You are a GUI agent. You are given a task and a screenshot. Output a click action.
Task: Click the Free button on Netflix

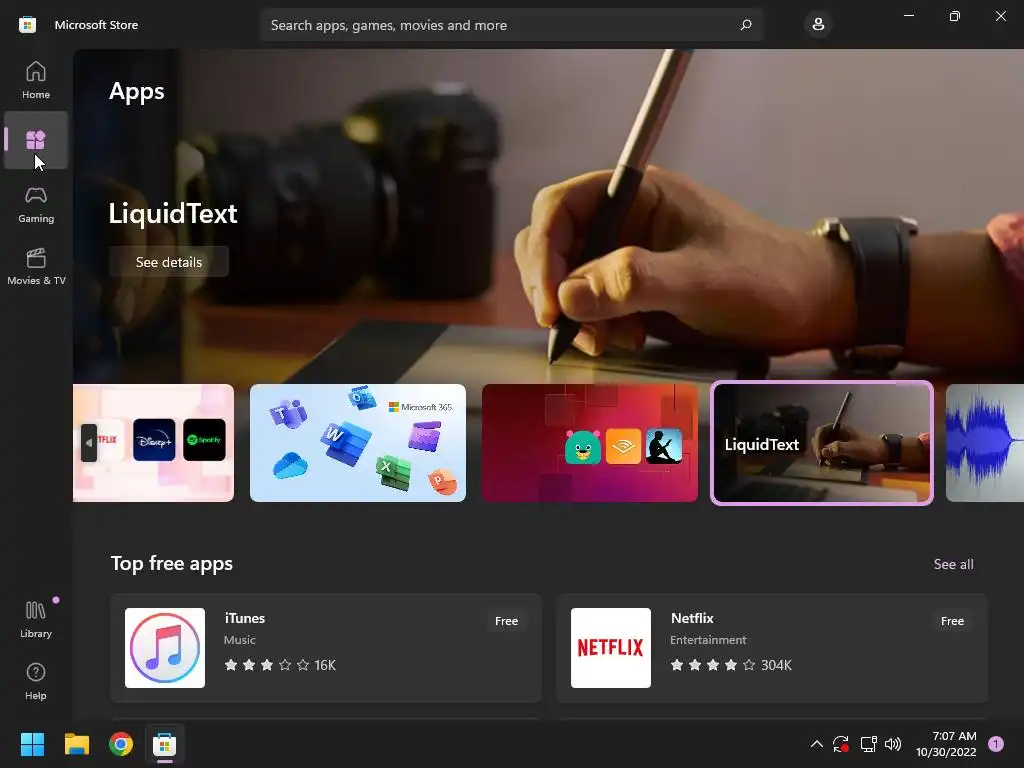(x=952, y=621)
